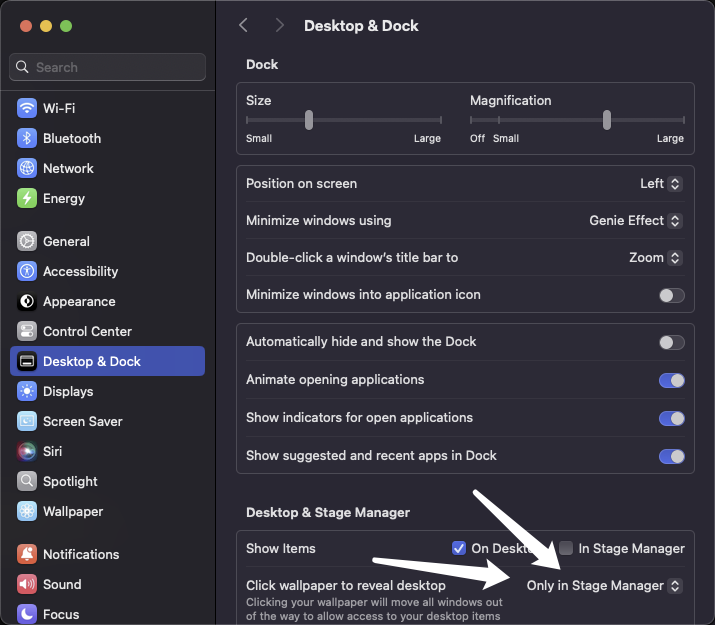Go forward with the right chevron
This screenshot has width=715, height=625.
(x=279, y=26)
